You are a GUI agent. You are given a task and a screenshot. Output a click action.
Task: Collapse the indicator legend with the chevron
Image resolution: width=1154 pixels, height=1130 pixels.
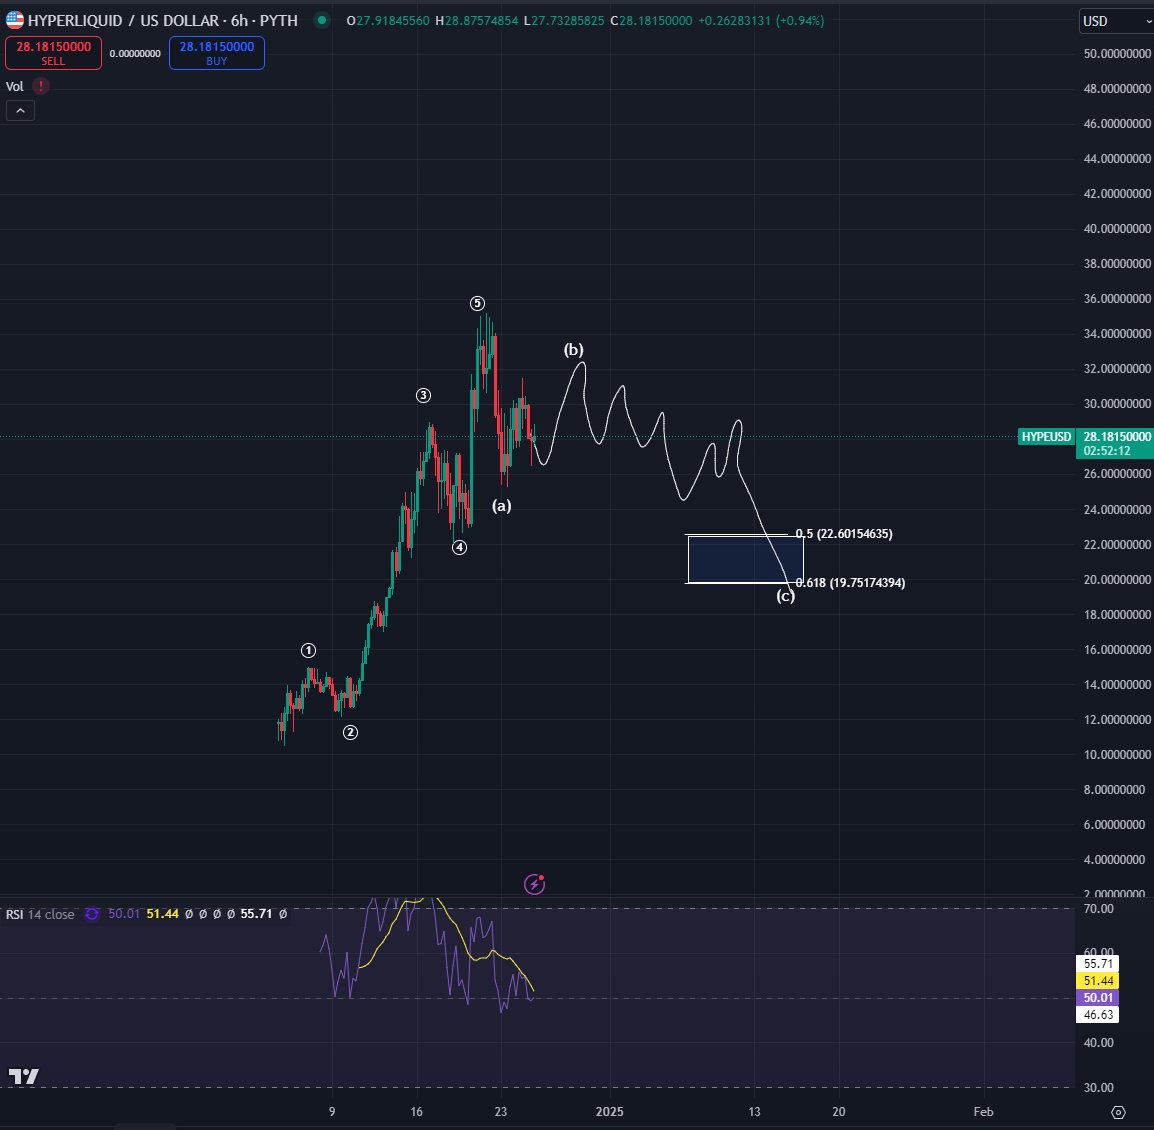click(21, 110)
